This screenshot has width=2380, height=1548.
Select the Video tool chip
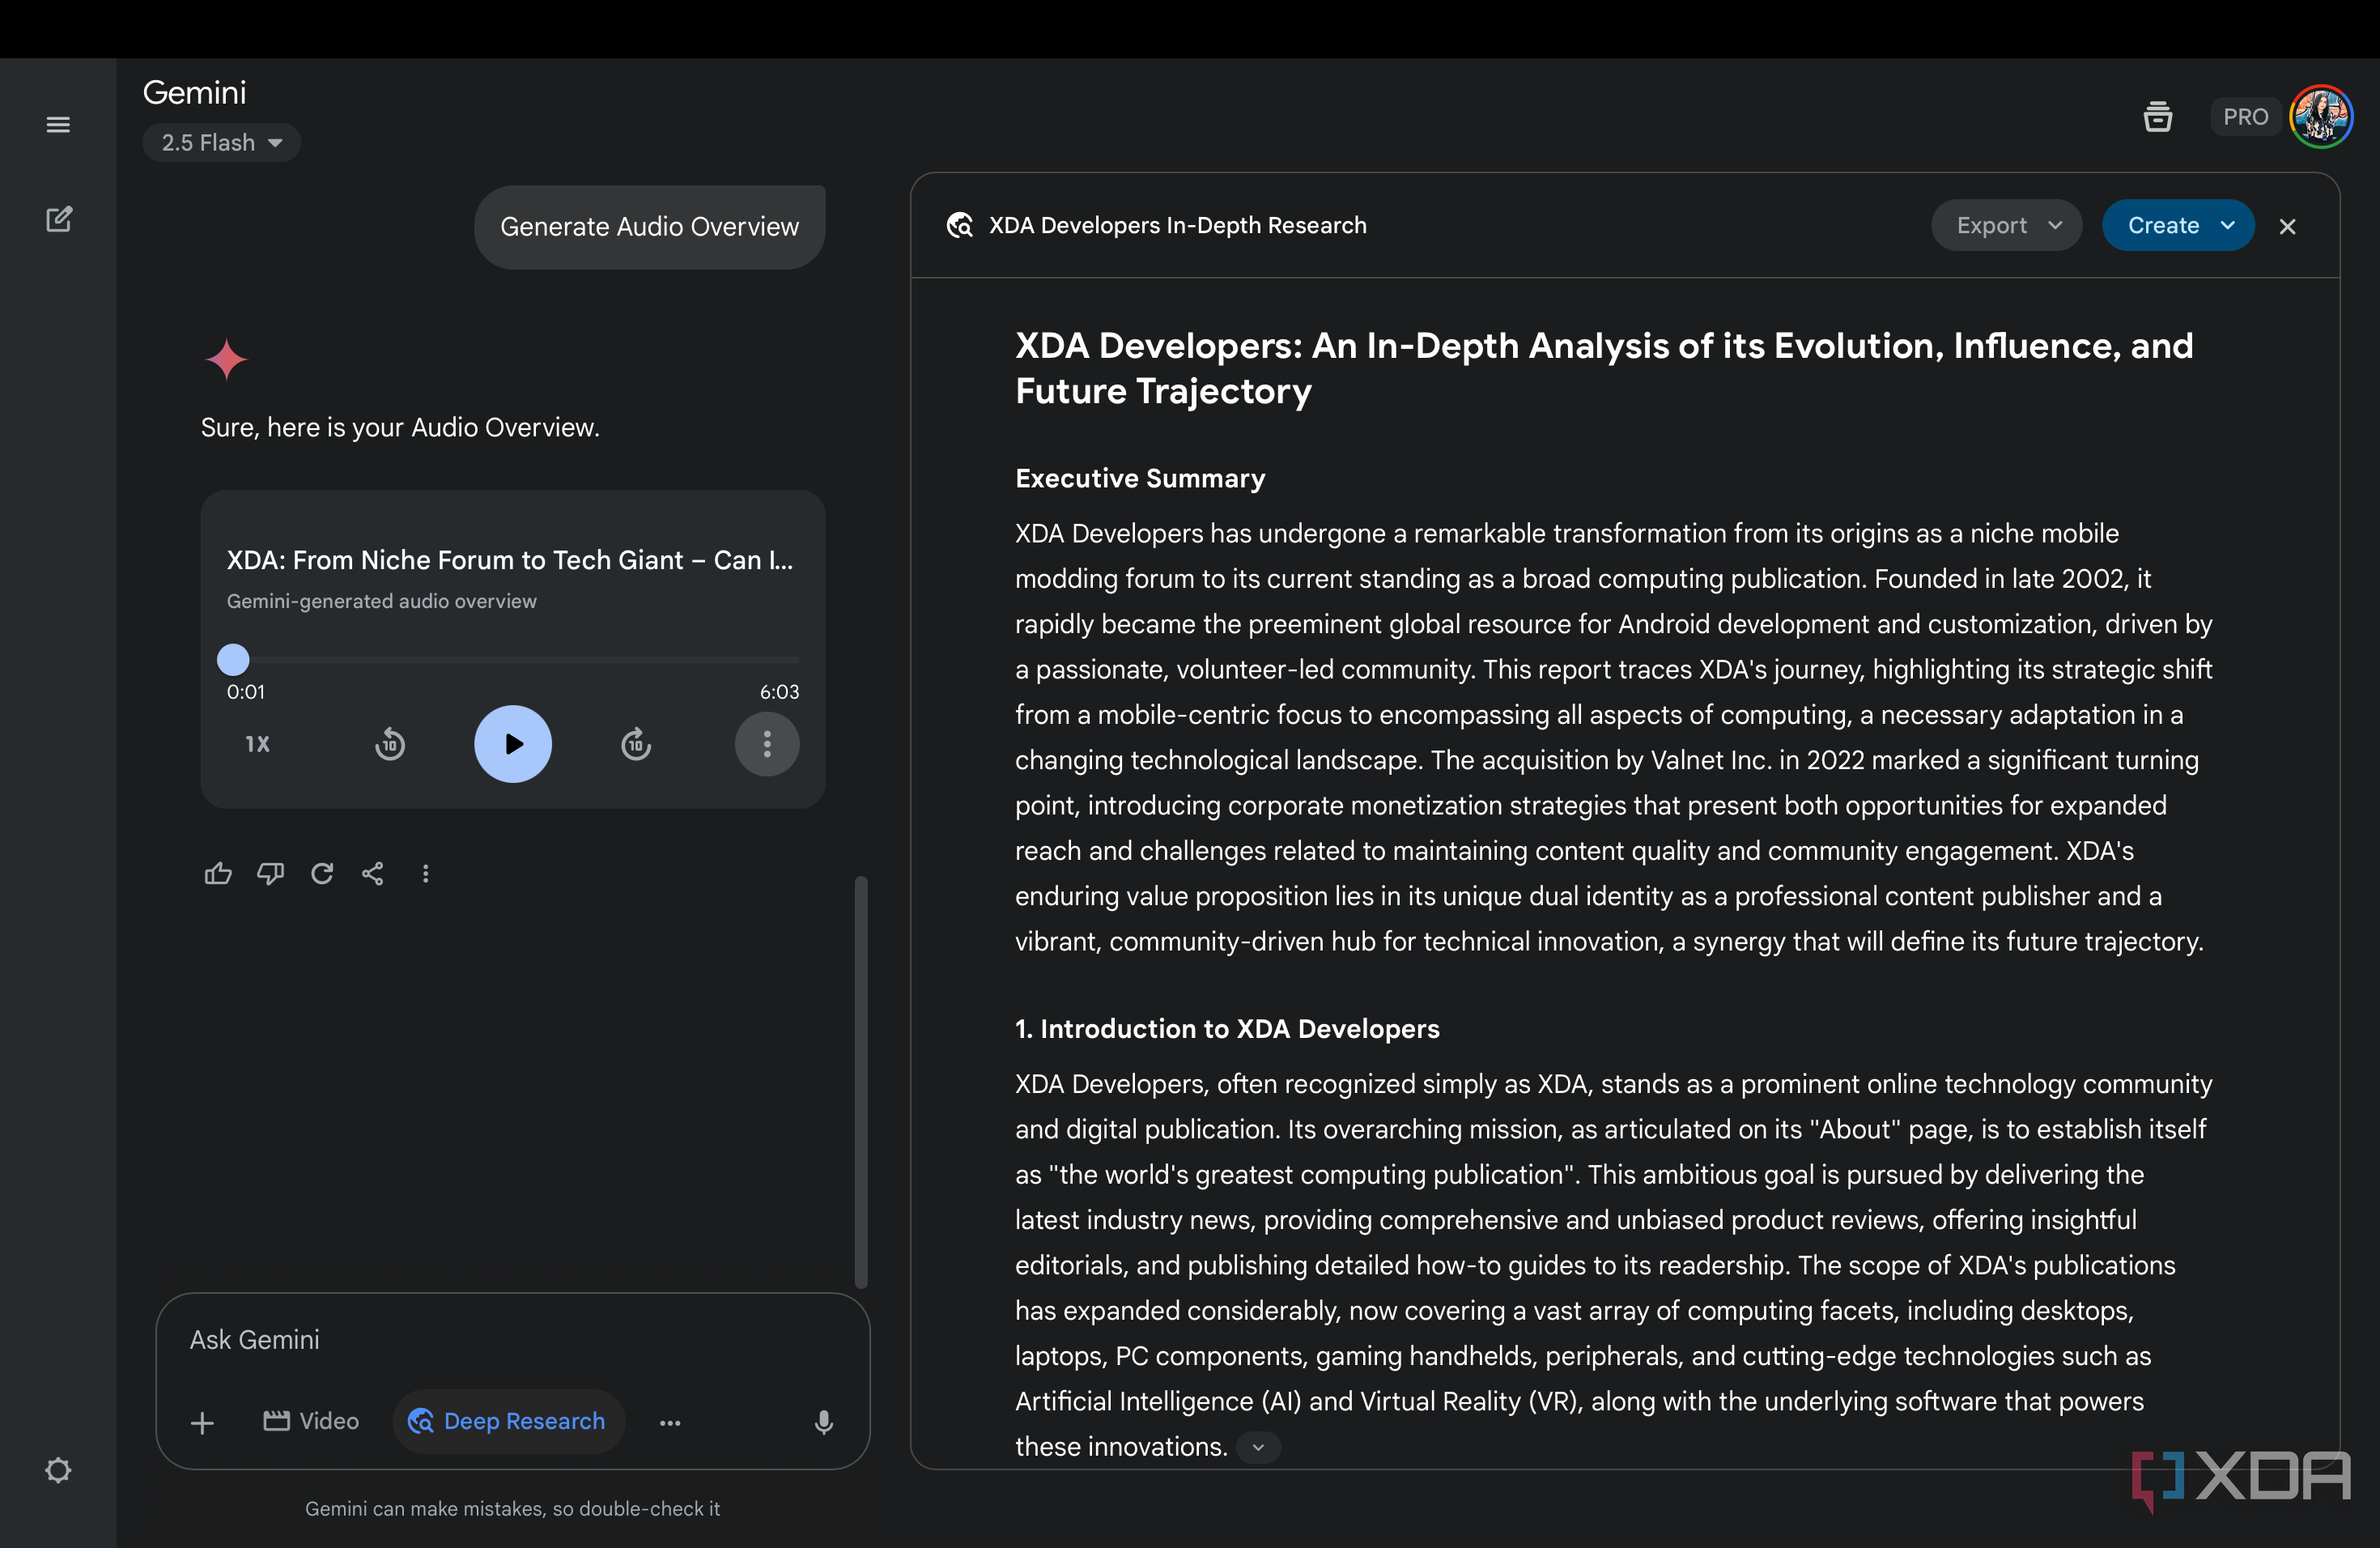point(311,1421)
